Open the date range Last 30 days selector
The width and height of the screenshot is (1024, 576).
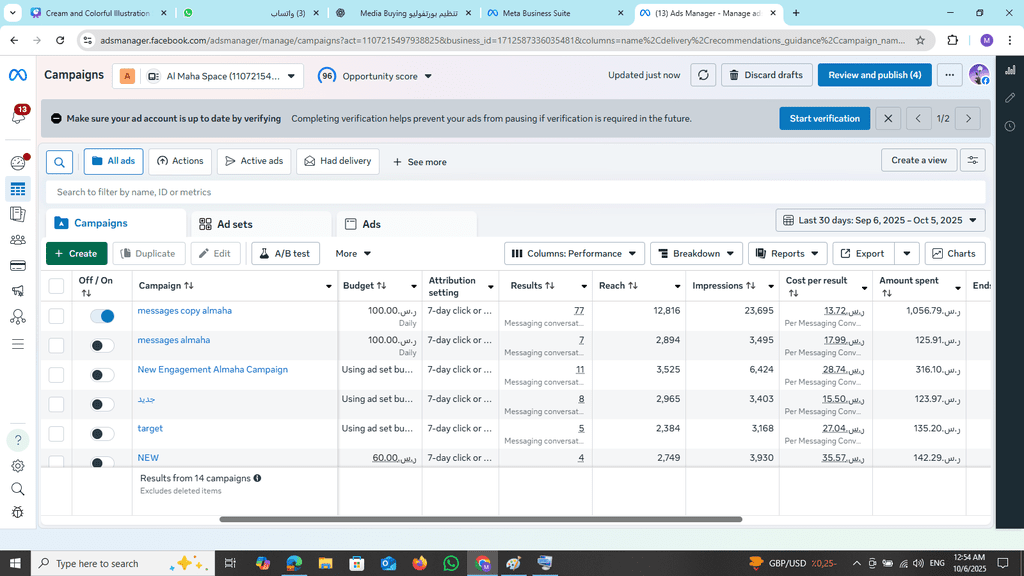tap(880, 220)
